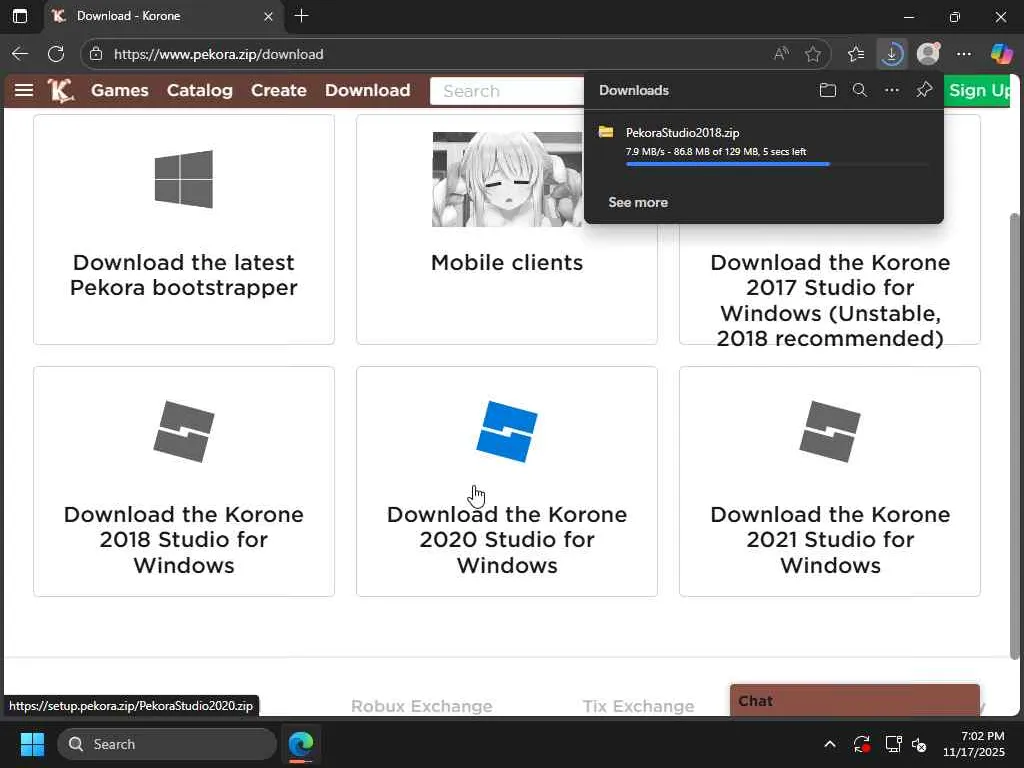Refresh the page
1024x768 pixels.
tap(56, 54)
